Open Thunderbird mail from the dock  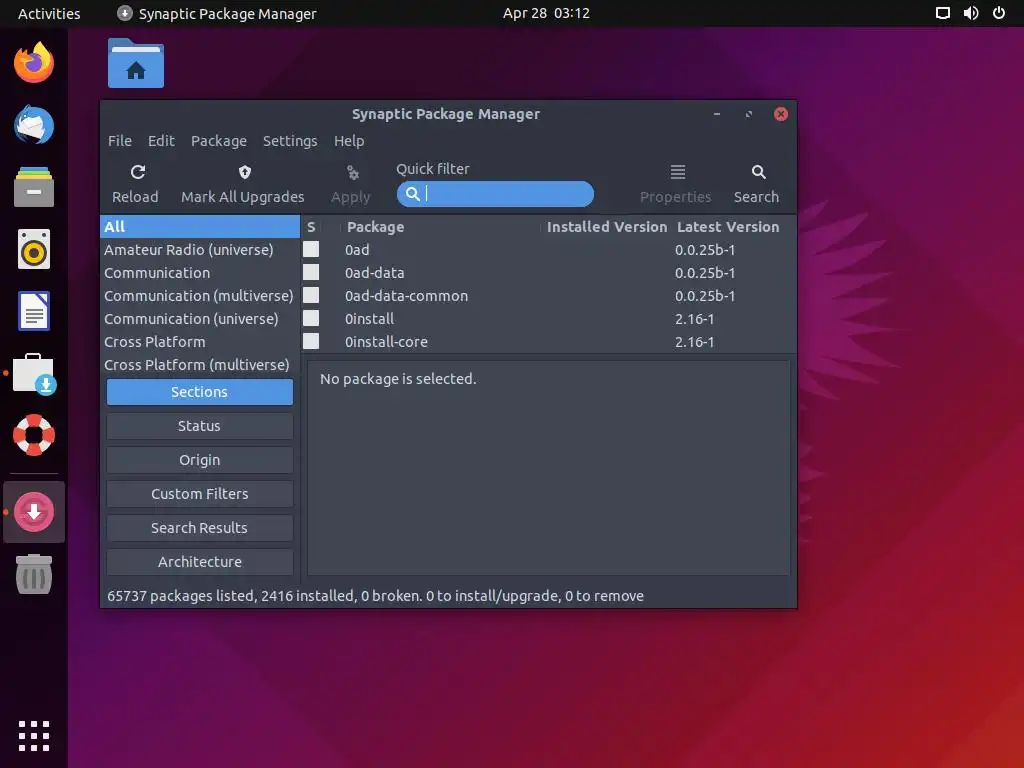click(34, 125)
